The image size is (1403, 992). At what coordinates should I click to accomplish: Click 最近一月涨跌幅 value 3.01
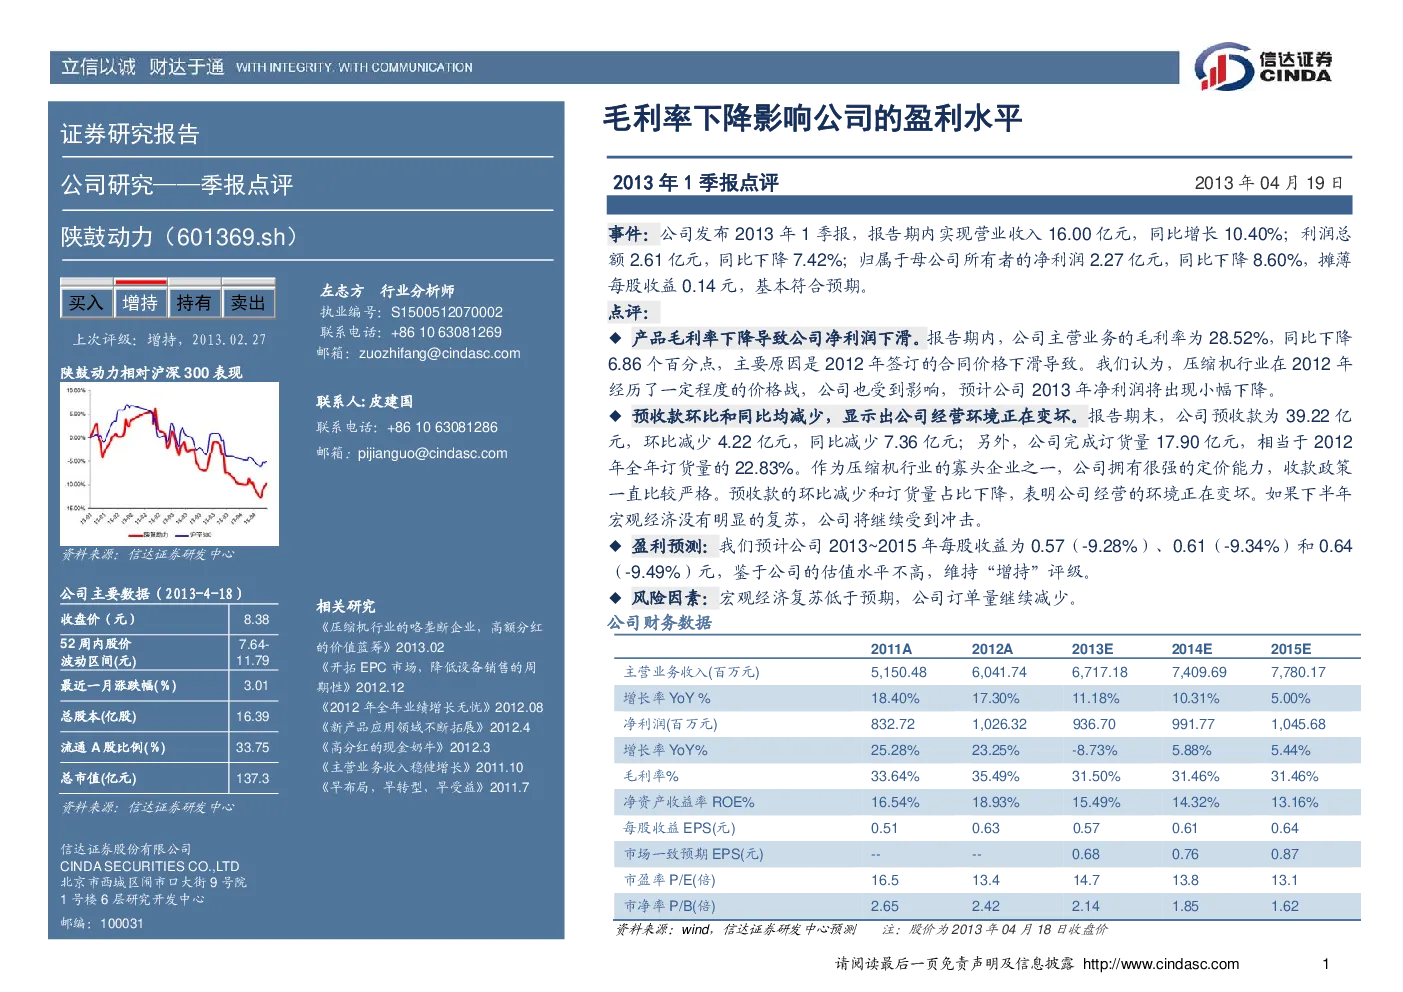coord(256,685)
